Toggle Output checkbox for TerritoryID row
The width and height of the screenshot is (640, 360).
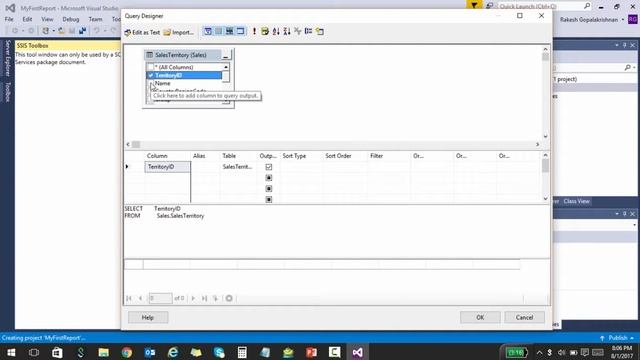coord(269,167)
